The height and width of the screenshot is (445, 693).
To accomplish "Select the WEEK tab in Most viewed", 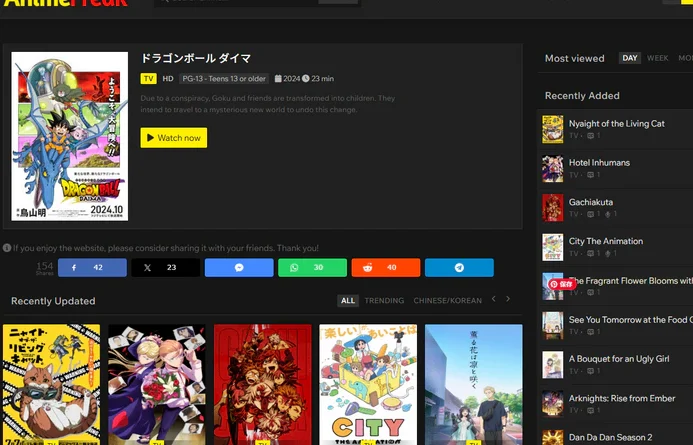I will (x=658, y=58).
